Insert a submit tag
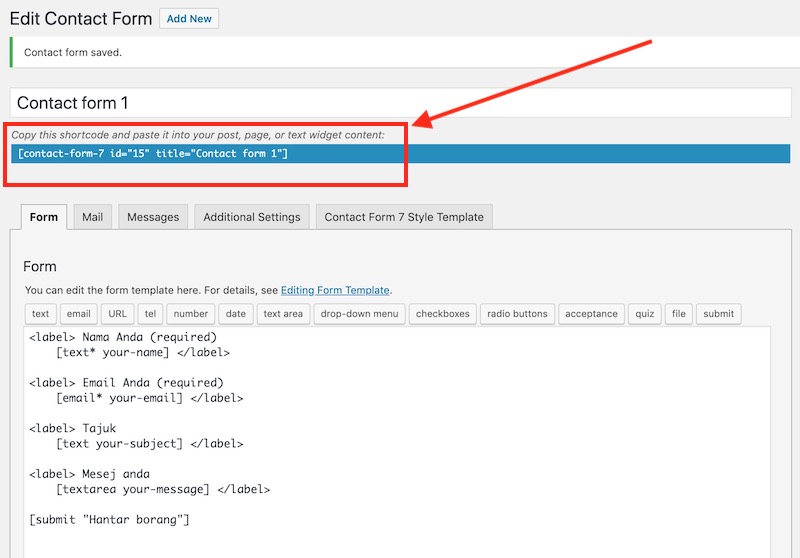The width and height of the screenshot is (800, 558). (x=718, y=314)
